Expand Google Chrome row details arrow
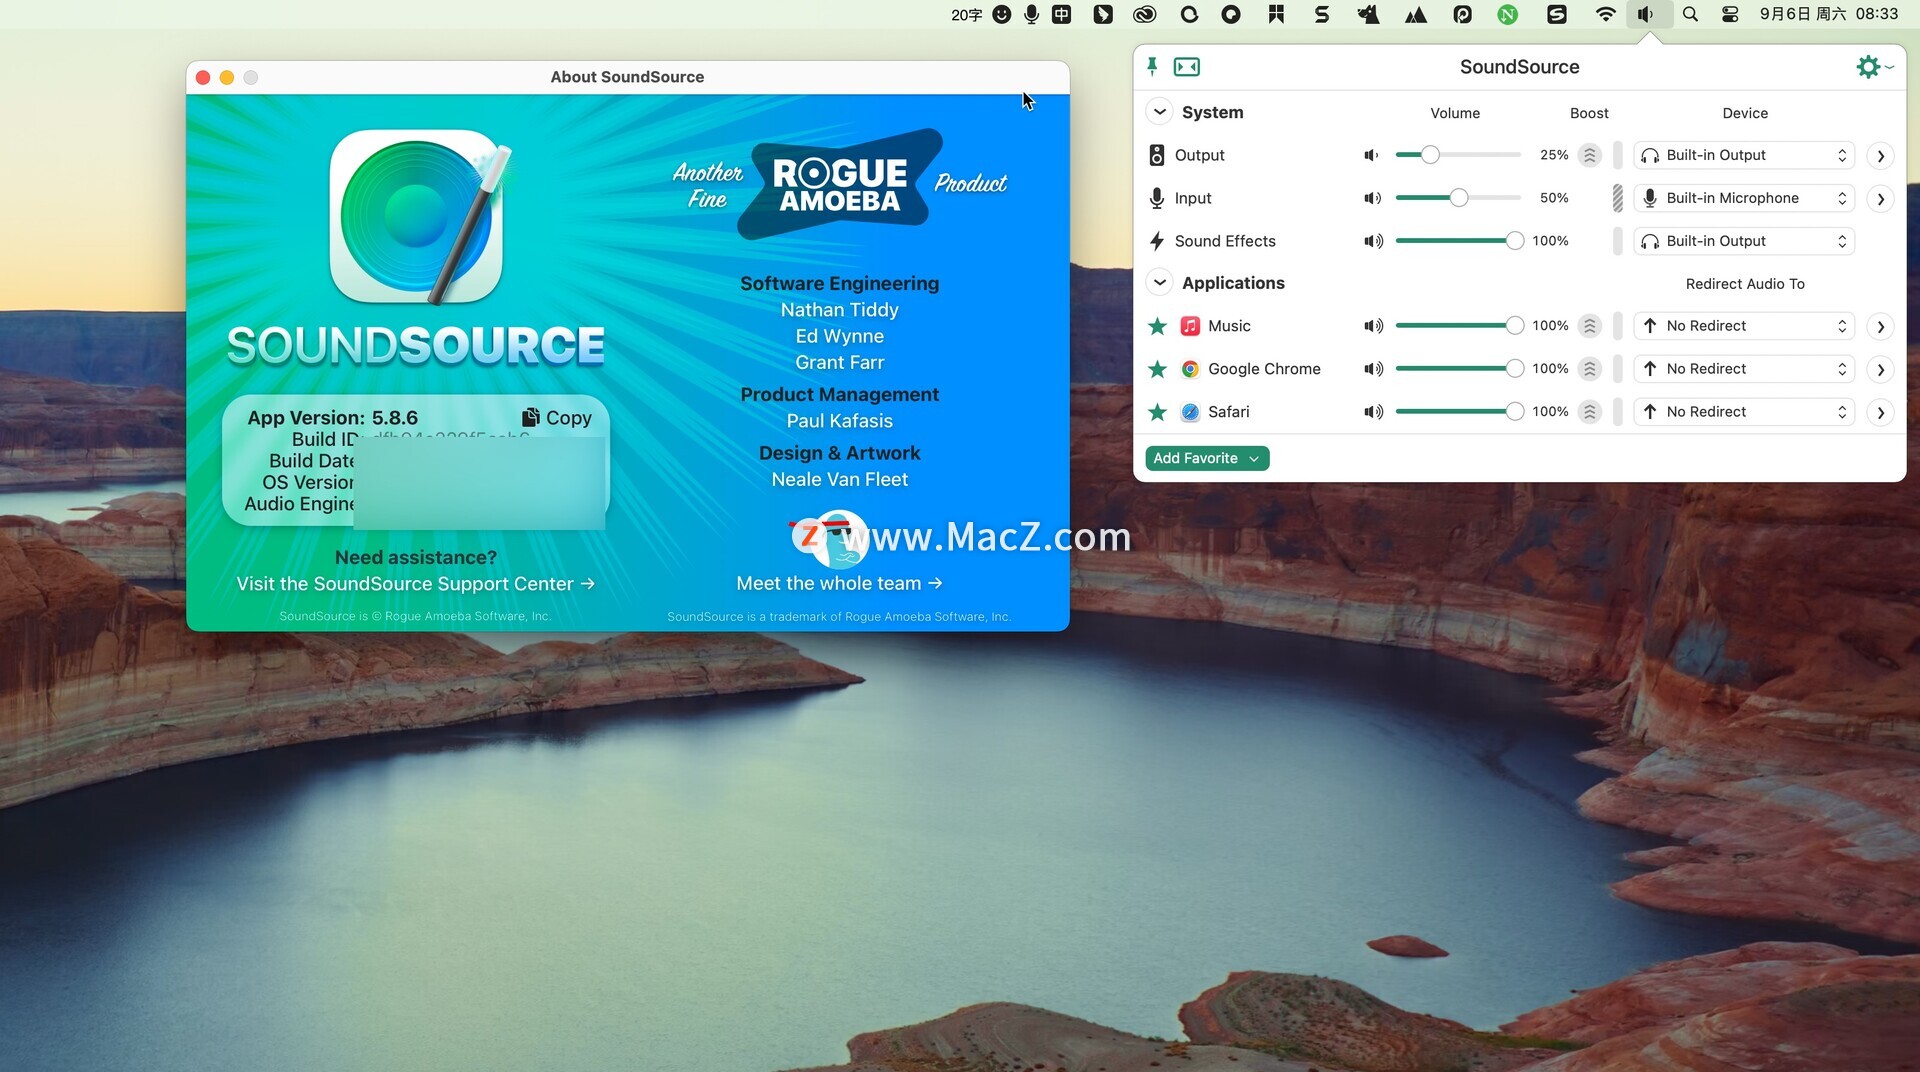1920x1072 pixels. pyautogui.click(x=1880, y=370)
